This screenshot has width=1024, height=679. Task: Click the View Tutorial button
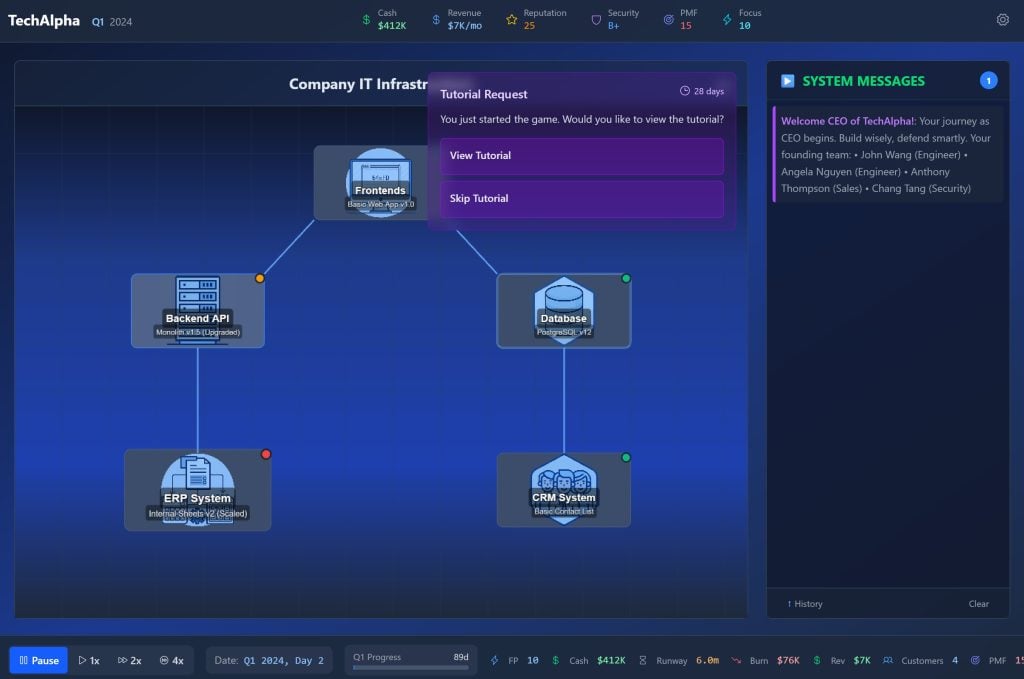pos(582,156)
